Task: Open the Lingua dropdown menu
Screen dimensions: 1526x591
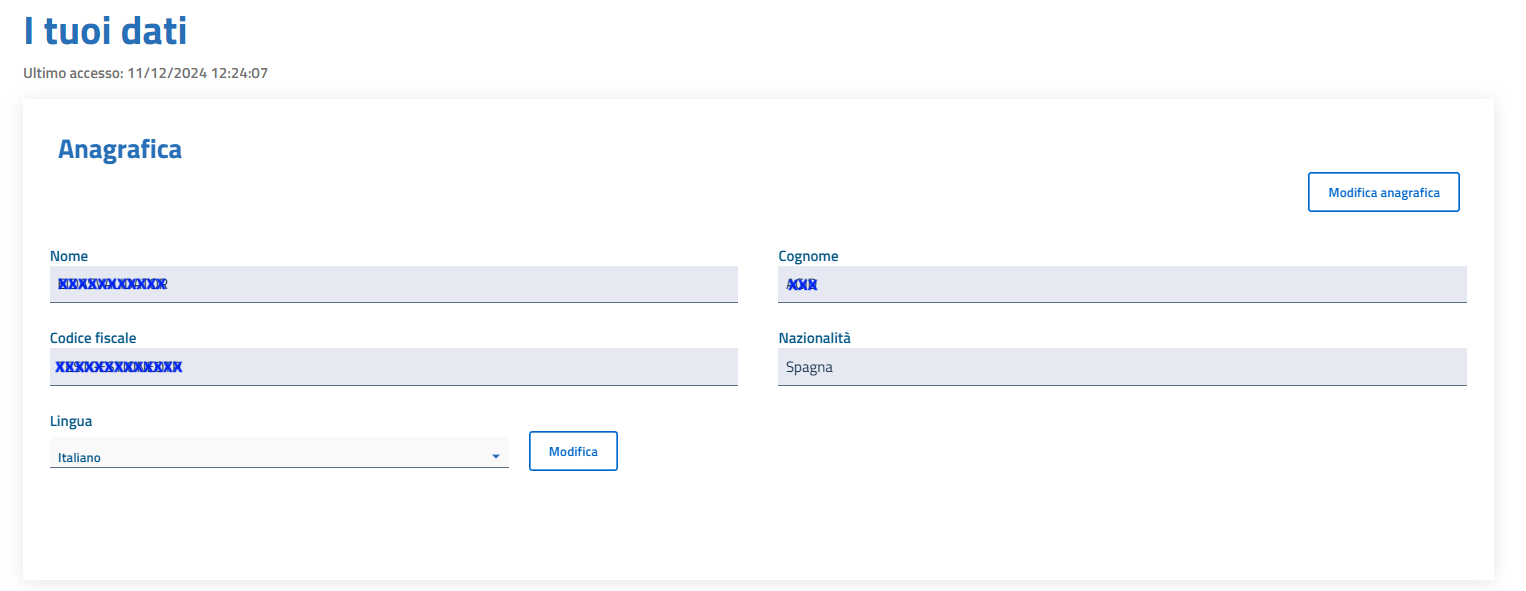Action: coord(278,456)
